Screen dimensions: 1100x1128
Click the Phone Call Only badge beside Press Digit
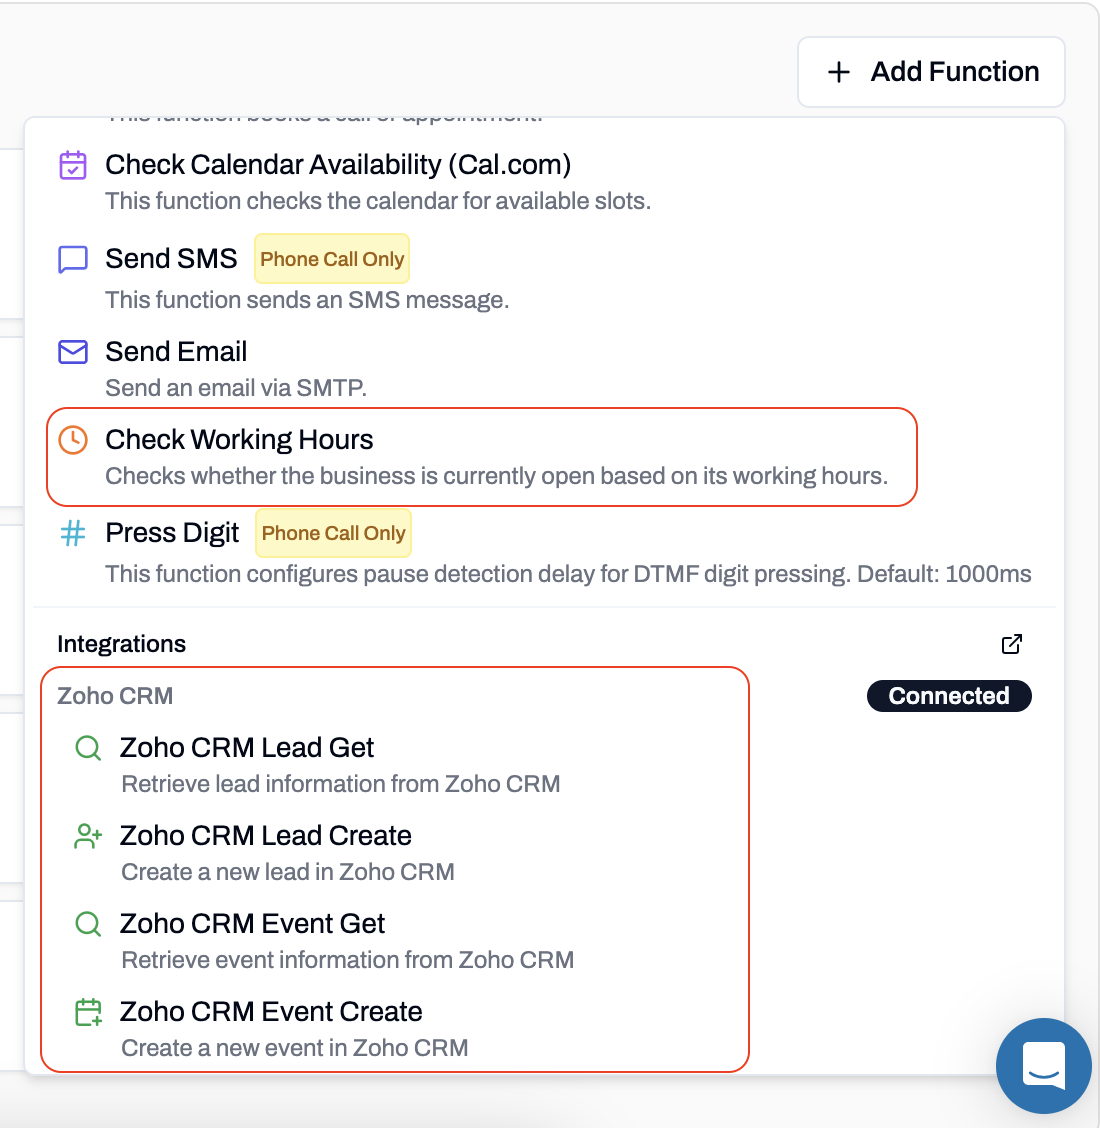coord(333,533)
